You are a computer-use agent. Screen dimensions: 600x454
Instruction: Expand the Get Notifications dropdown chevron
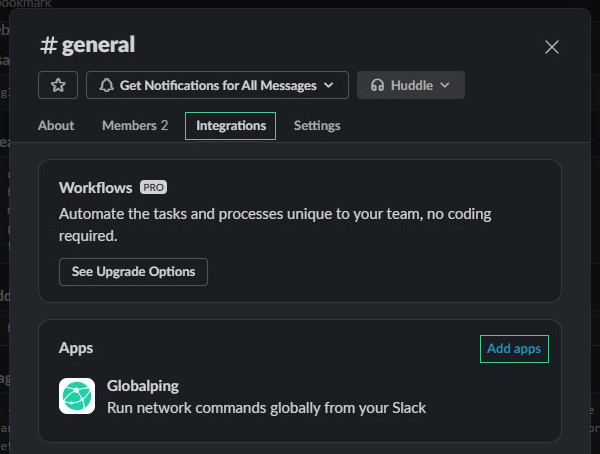pos(330,85)
